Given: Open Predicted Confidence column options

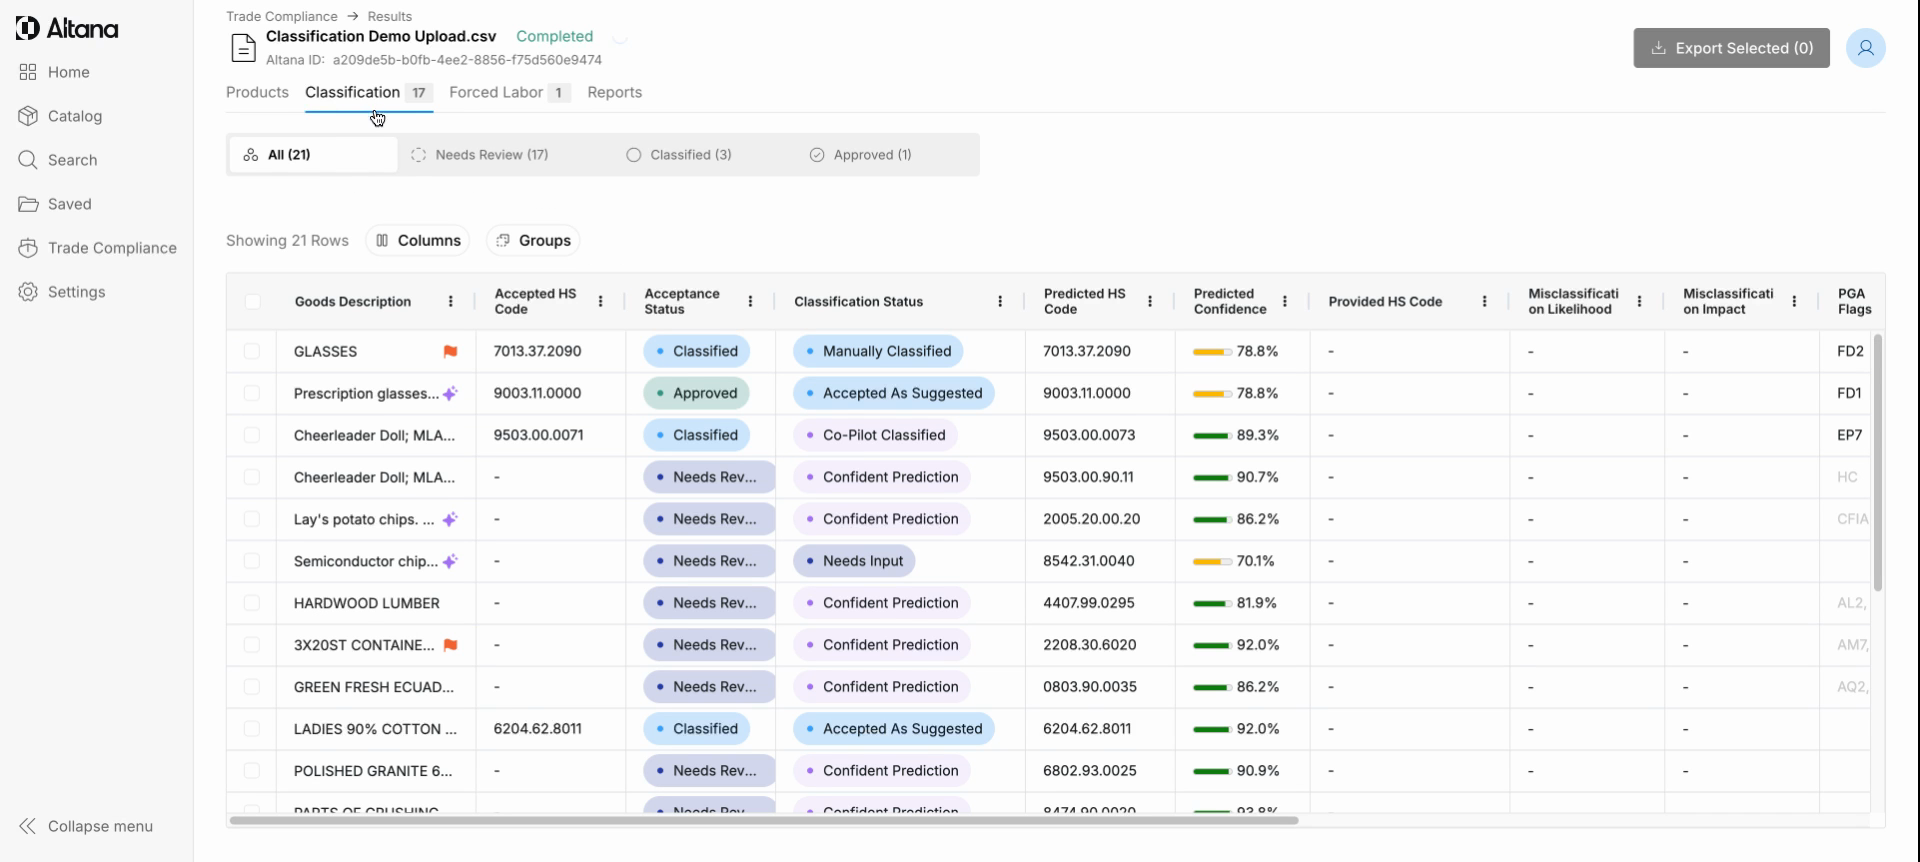Looking at the screenshot, I should click(1284, 301).
